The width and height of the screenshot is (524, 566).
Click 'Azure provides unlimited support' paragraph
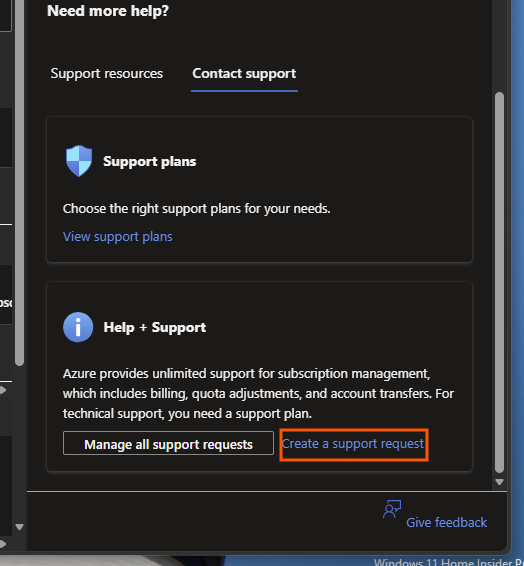pyautogui.click(x=258, y=393)
